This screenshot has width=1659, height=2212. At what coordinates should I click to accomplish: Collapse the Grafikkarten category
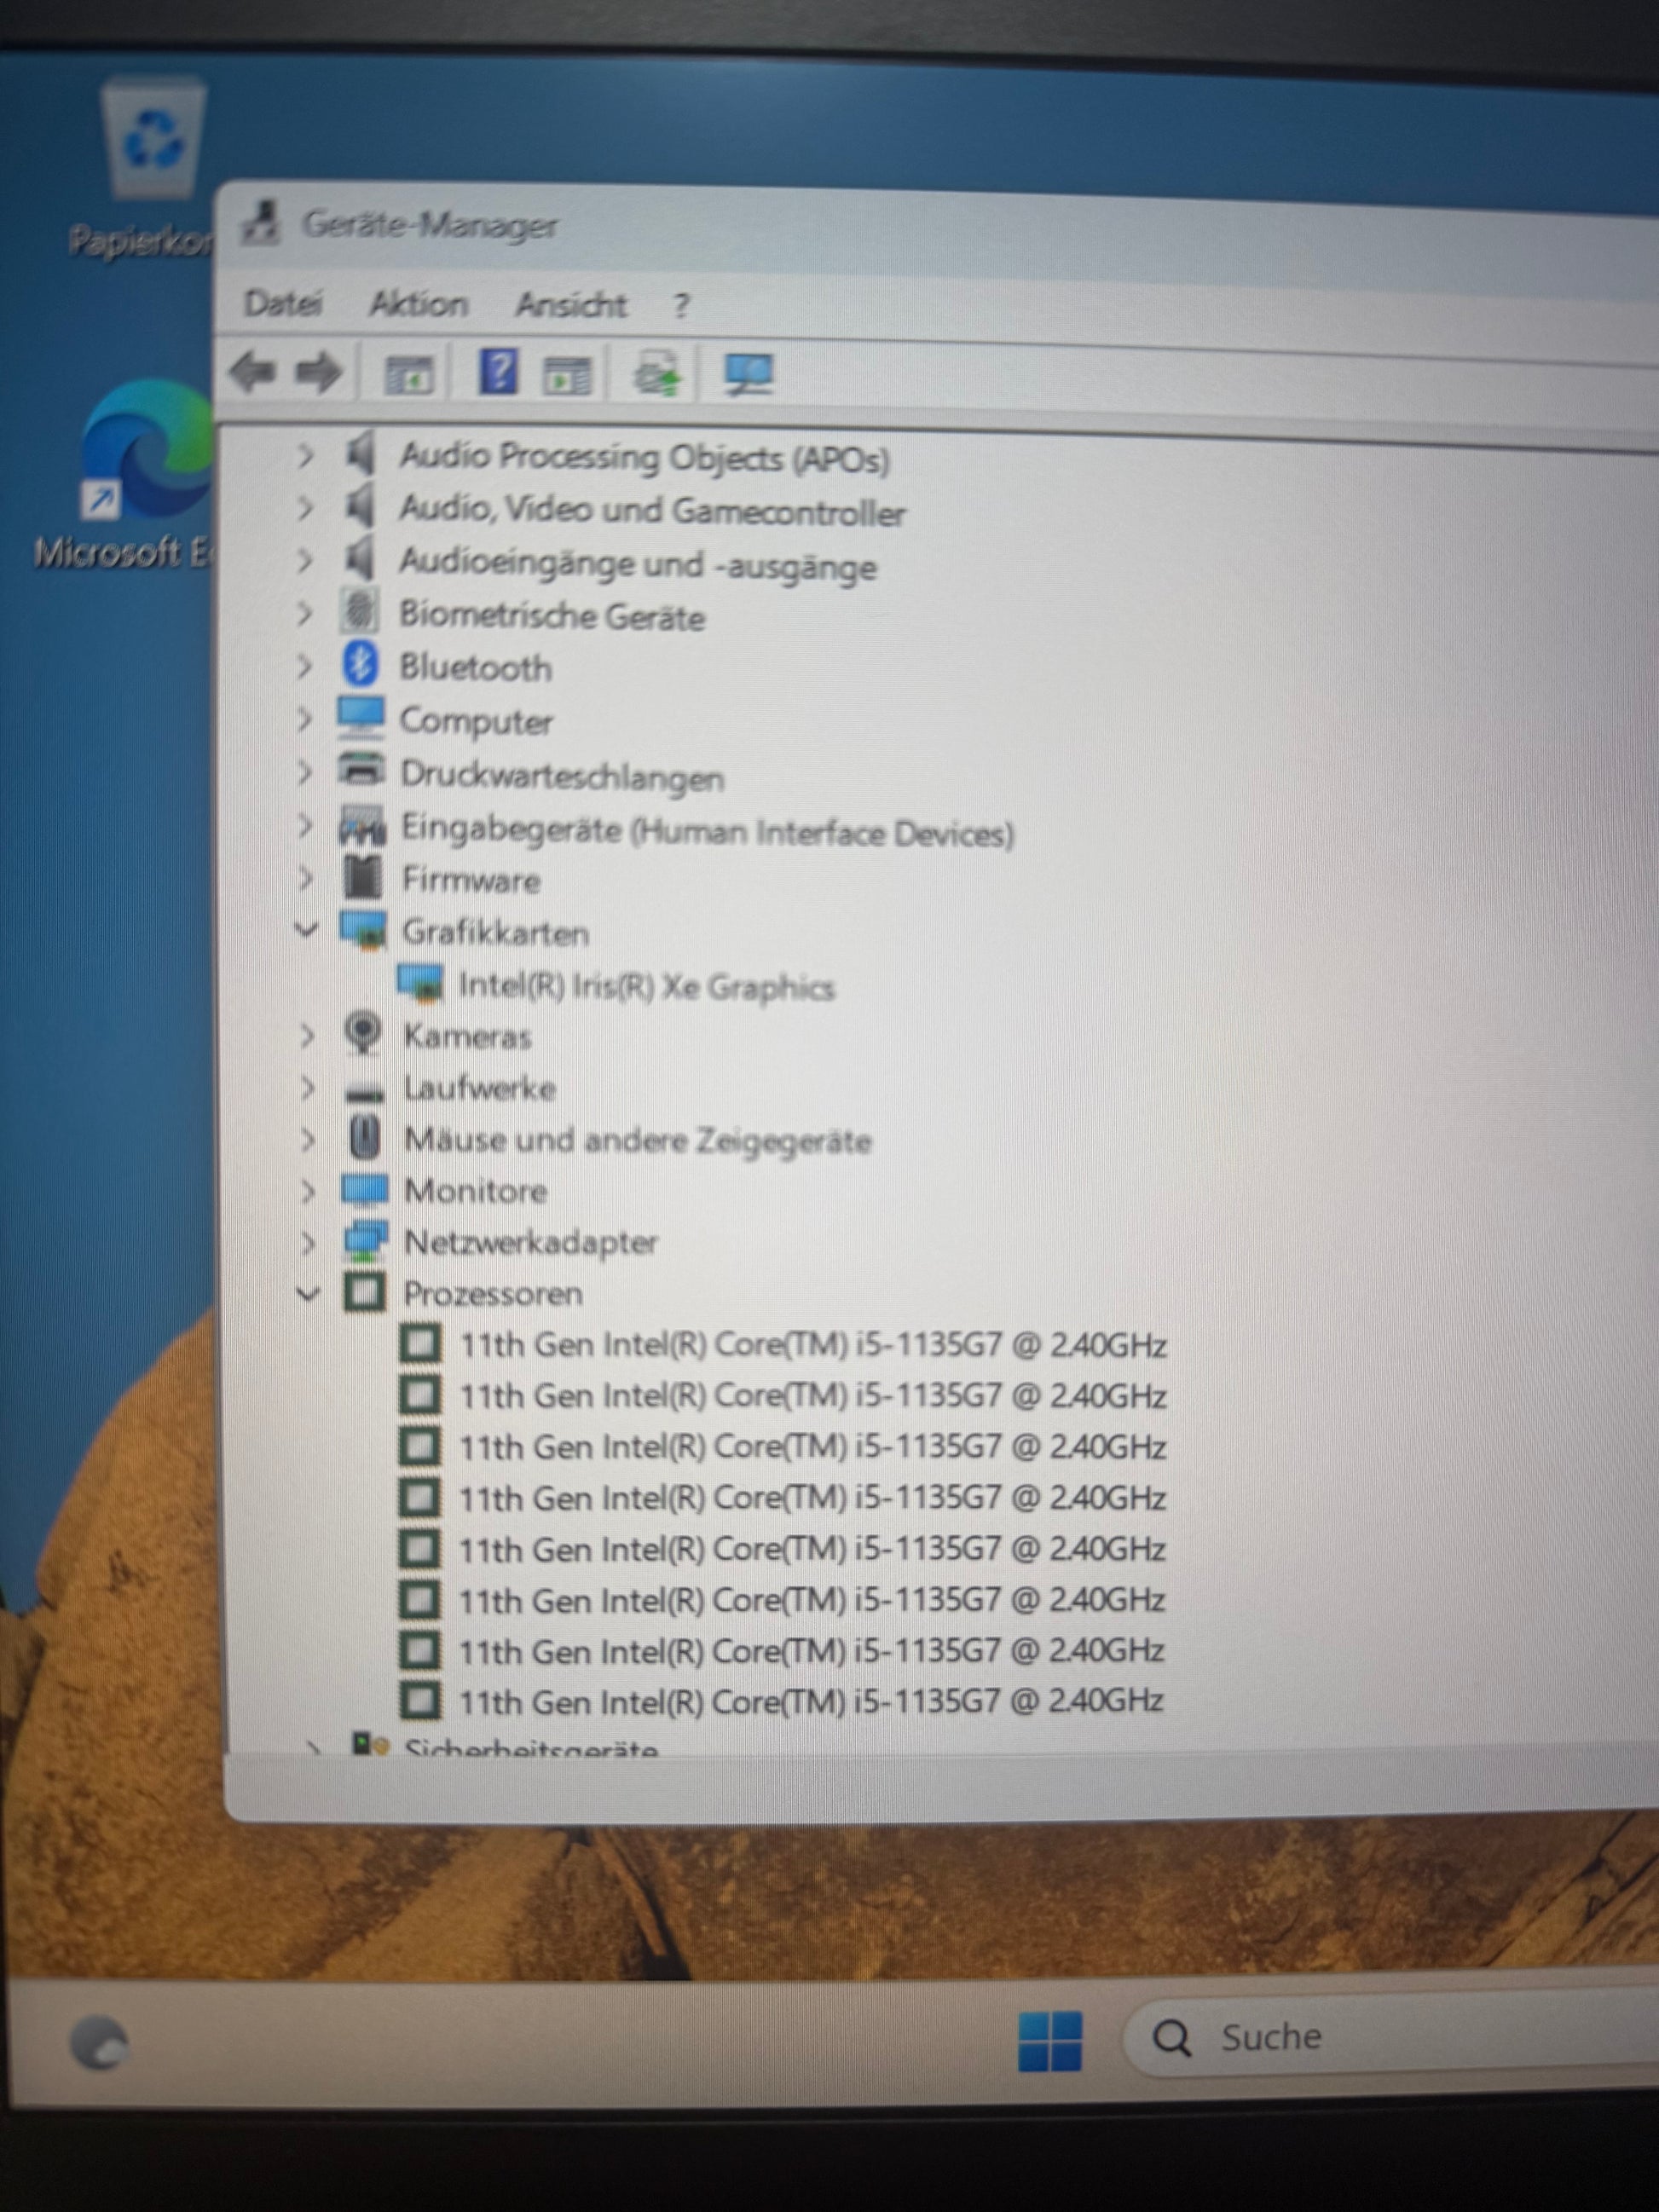[x=307, y=930]
